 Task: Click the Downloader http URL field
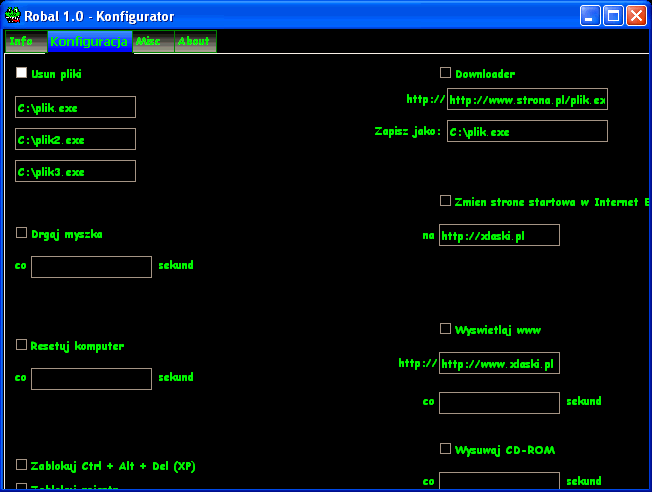tap(527, 99)
